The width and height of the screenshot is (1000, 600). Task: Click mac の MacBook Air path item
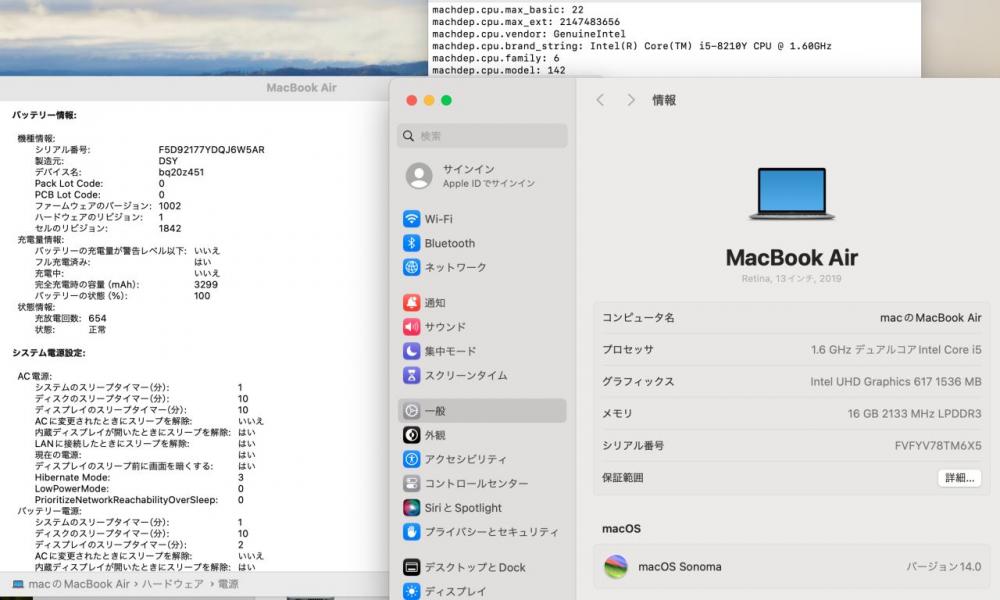click(x=78, y=584)
